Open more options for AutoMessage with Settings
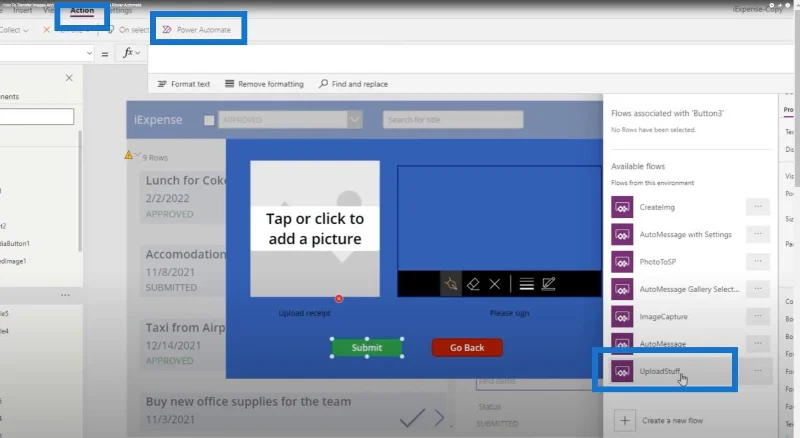The height and width of the screenshot is (438, 800). (758, 234)
